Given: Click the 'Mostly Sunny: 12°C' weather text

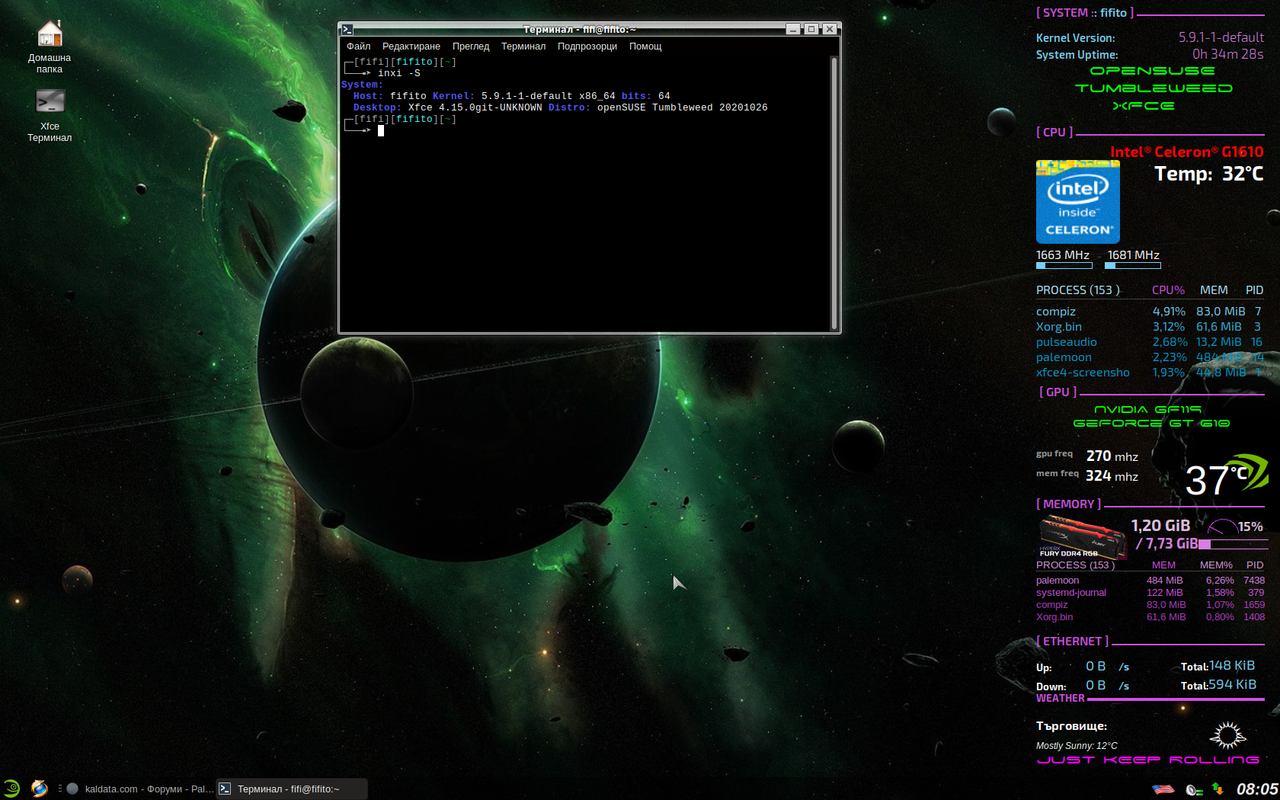Looking at the screenshot, I should 1076,746.
